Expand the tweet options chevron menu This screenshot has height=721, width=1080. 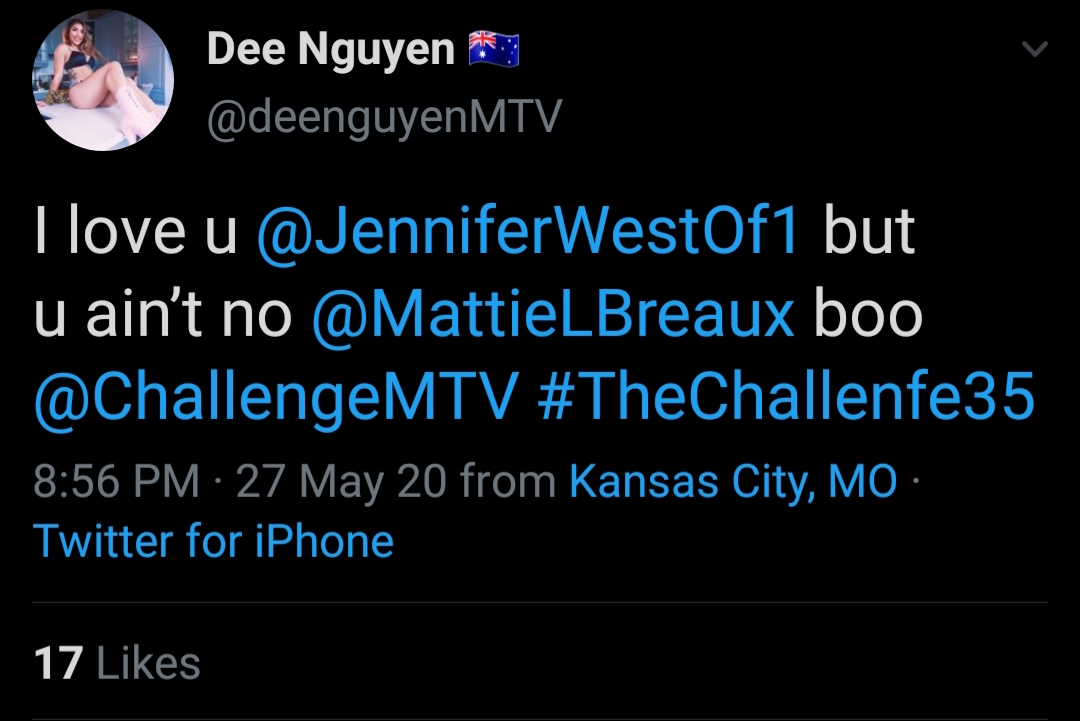[x=1034, y=49]
